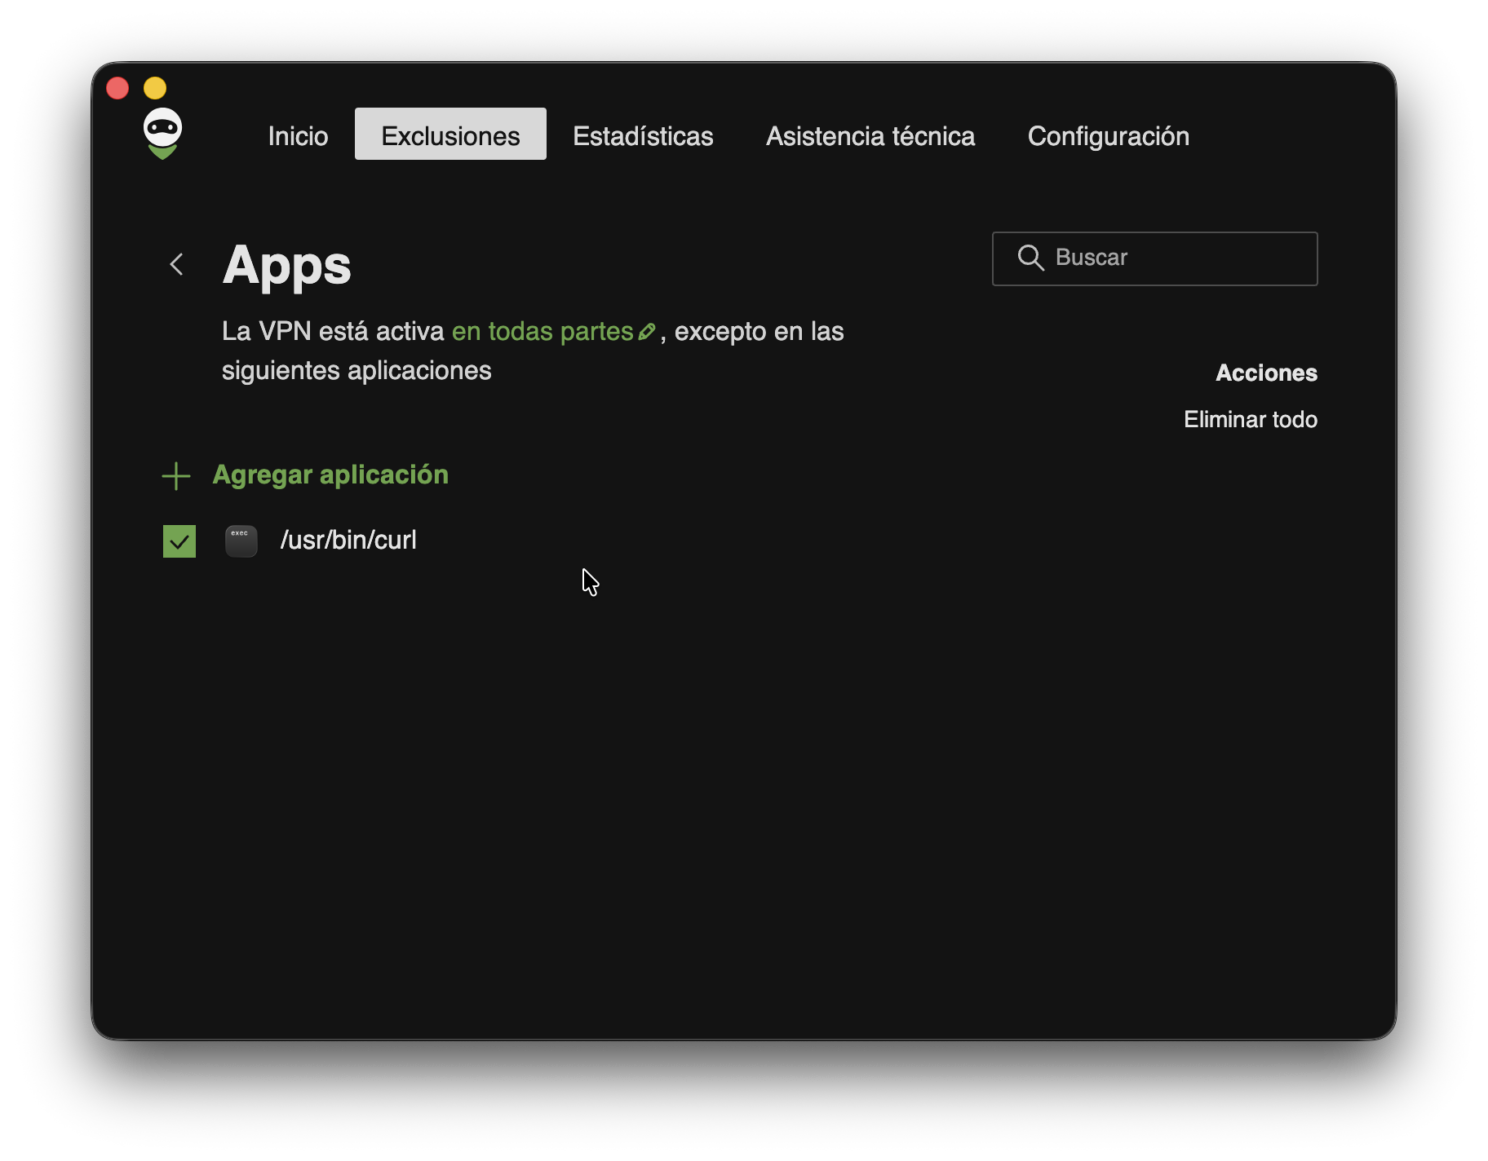
Task: Click the AdGuard VPN robot logo
Action: [162, 133]
